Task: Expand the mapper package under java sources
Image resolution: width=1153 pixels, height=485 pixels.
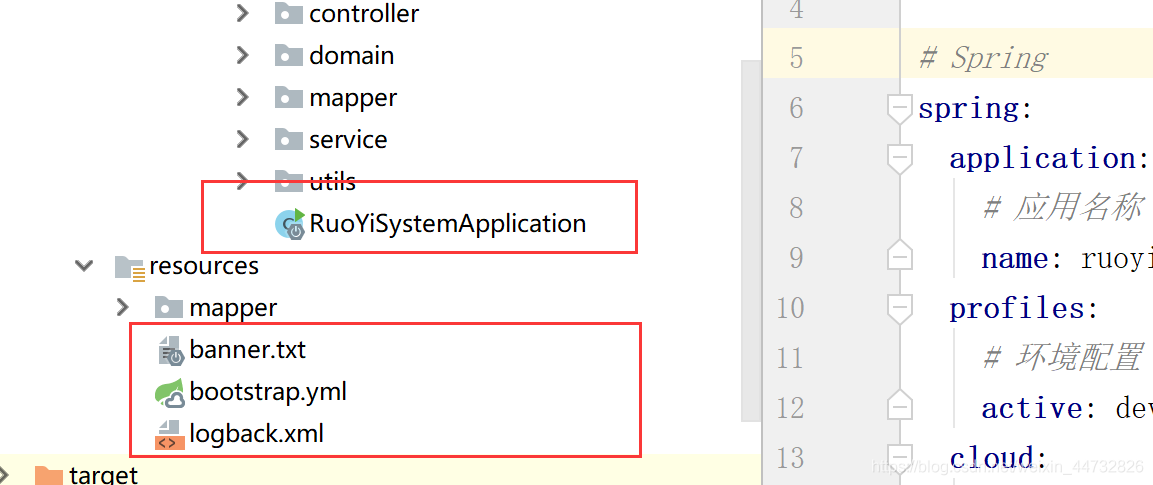Action: pyautogui.click(x=242, y=97)
